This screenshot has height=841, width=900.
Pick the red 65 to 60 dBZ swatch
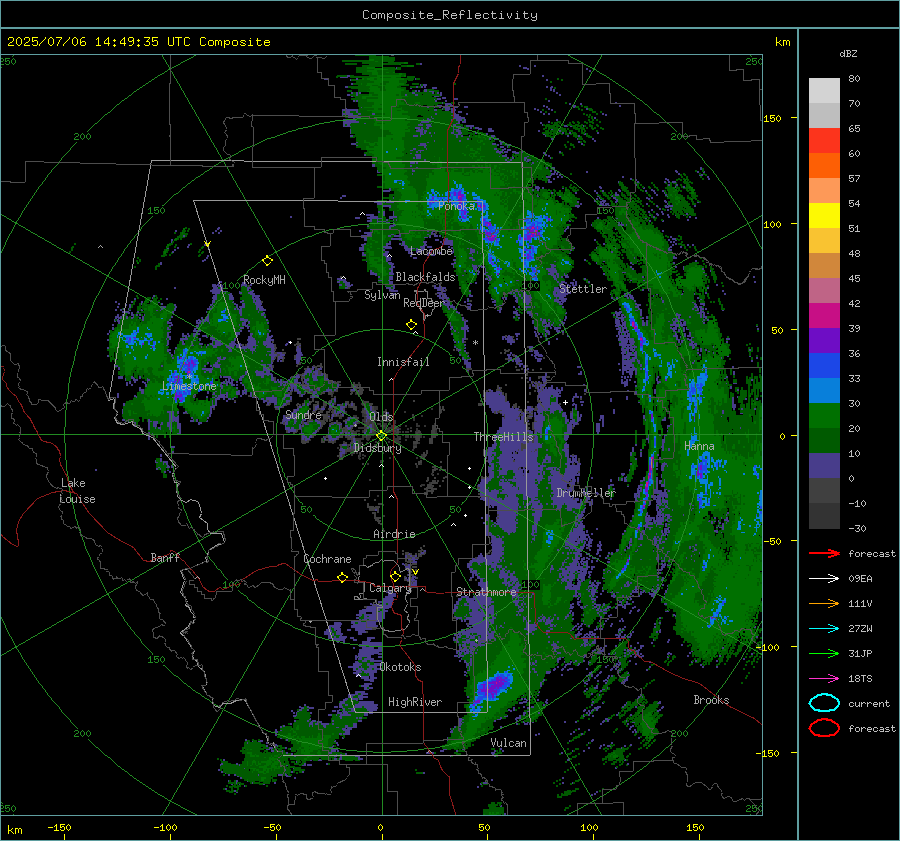coord(824,141)
